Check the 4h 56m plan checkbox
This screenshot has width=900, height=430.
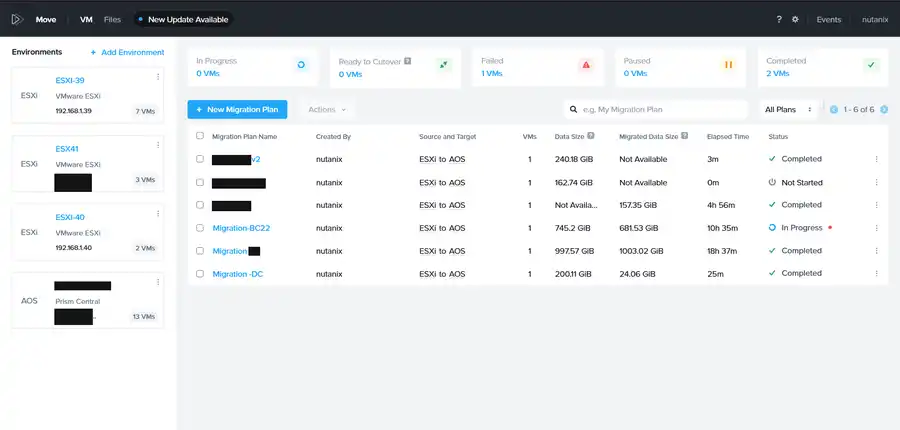click(200, 205)
